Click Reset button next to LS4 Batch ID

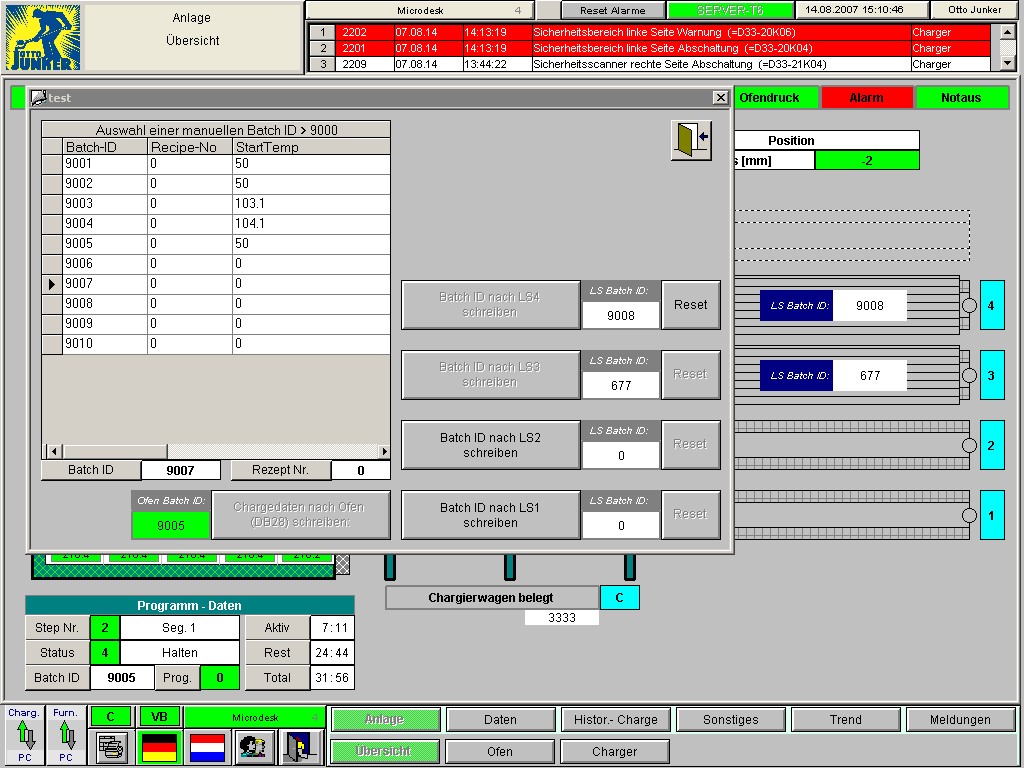pos(690,305)
